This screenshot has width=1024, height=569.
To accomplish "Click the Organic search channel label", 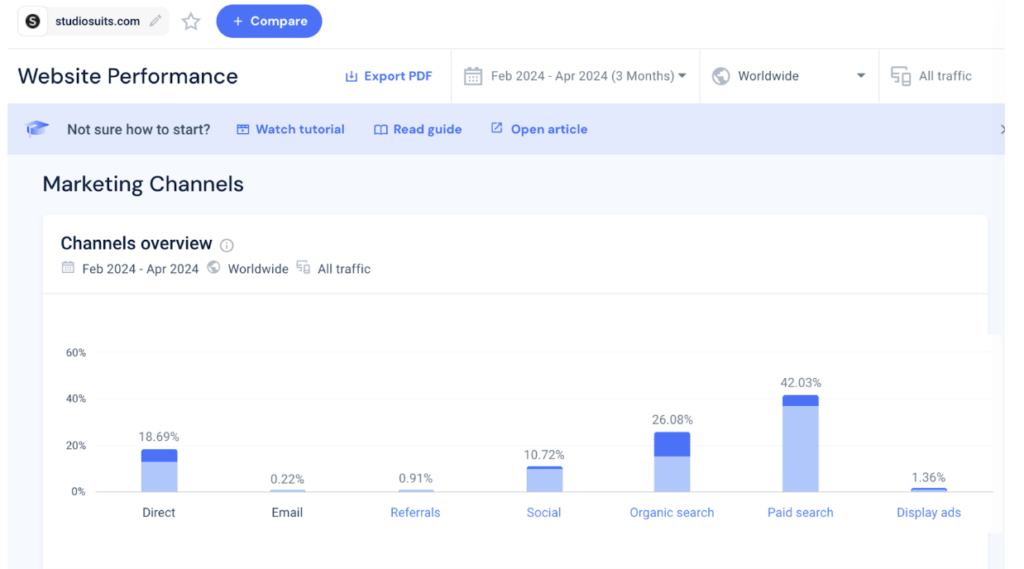I will coord(671,513).
